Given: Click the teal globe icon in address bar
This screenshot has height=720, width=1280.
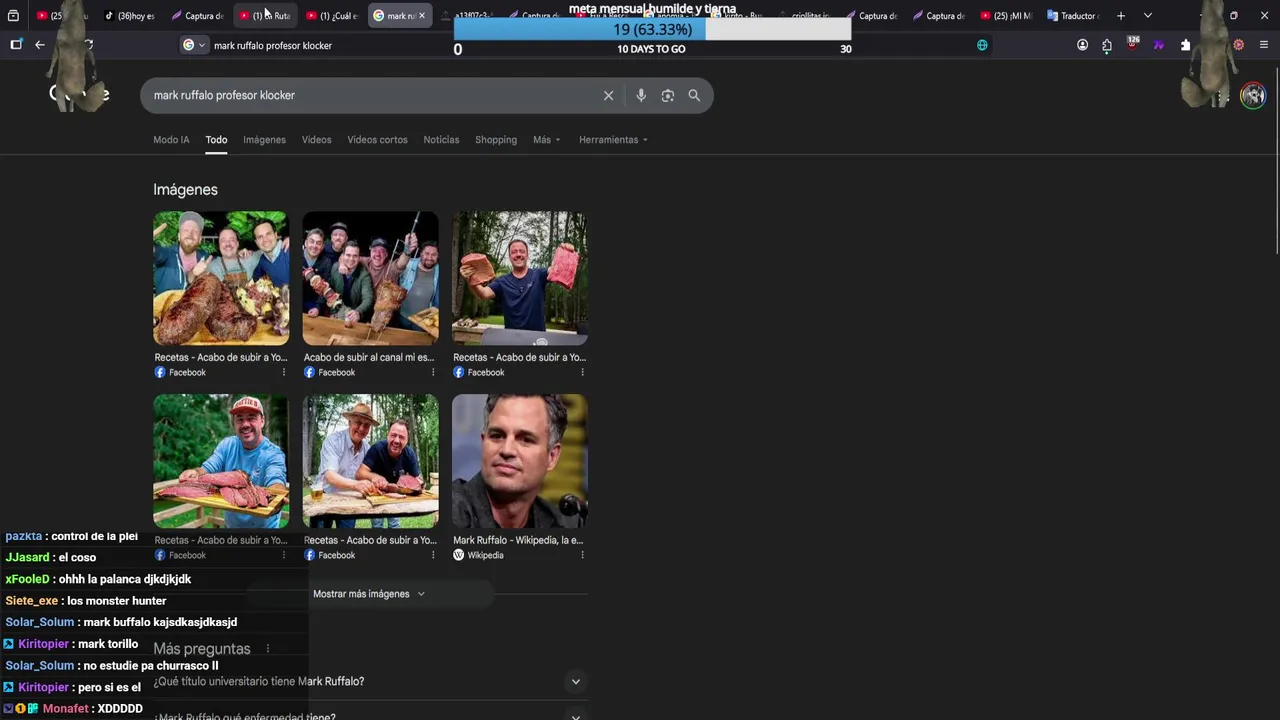Looking at the screenshot, I should (982, 45).
